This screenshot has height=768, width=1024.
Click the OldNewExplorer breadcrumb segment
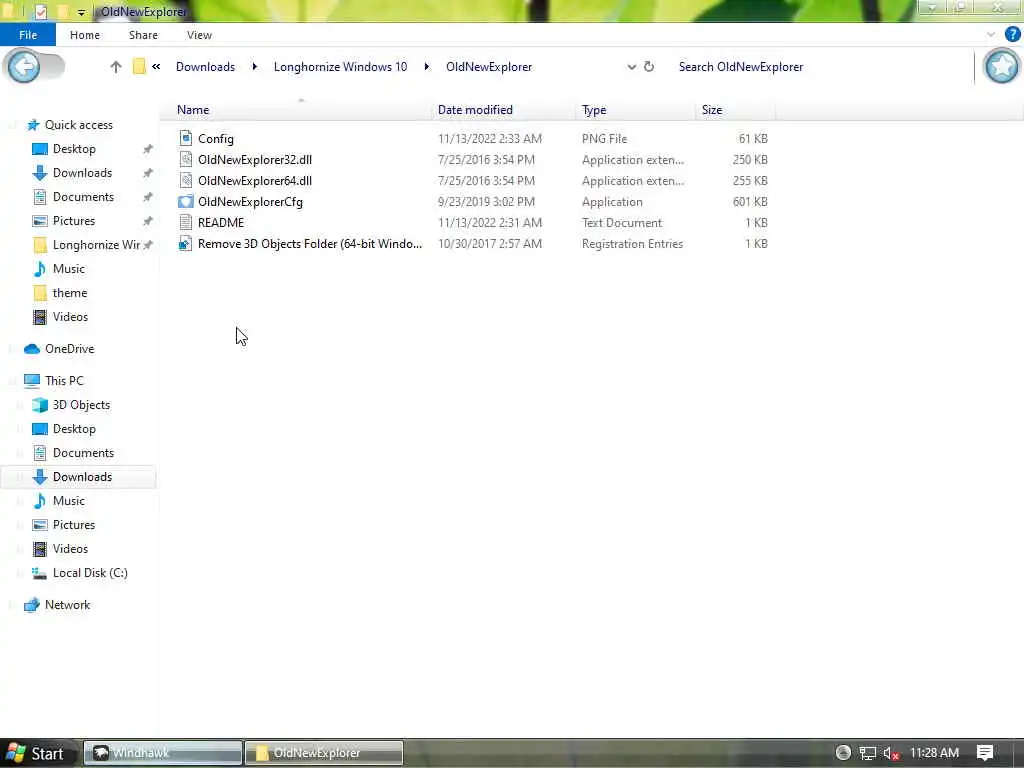click(489, 67)
